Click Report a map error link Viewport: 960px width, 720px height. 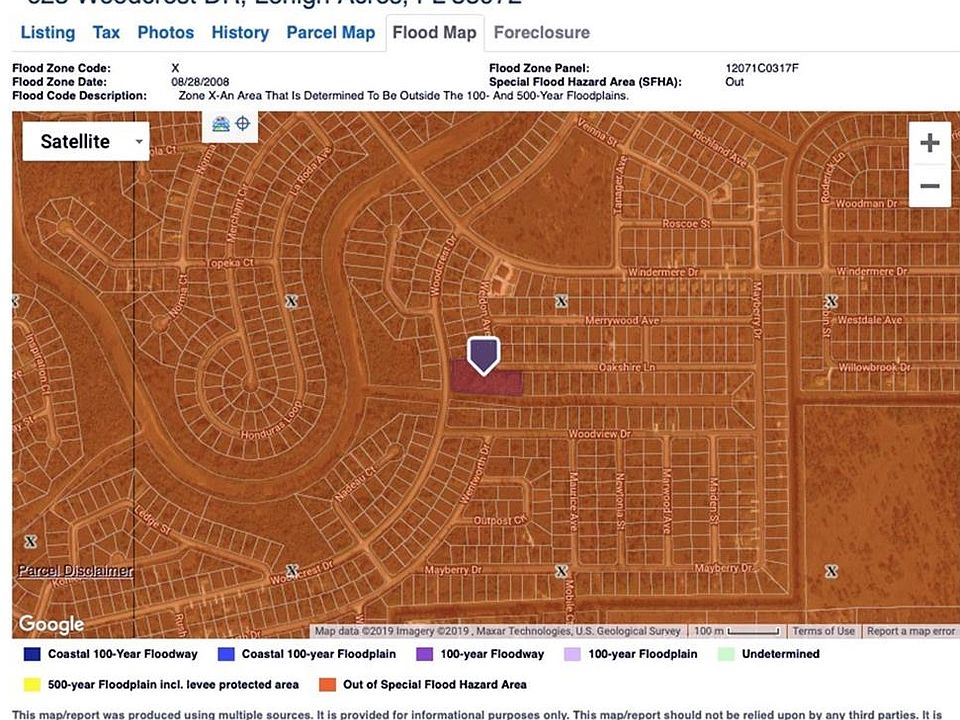point(910,631)
